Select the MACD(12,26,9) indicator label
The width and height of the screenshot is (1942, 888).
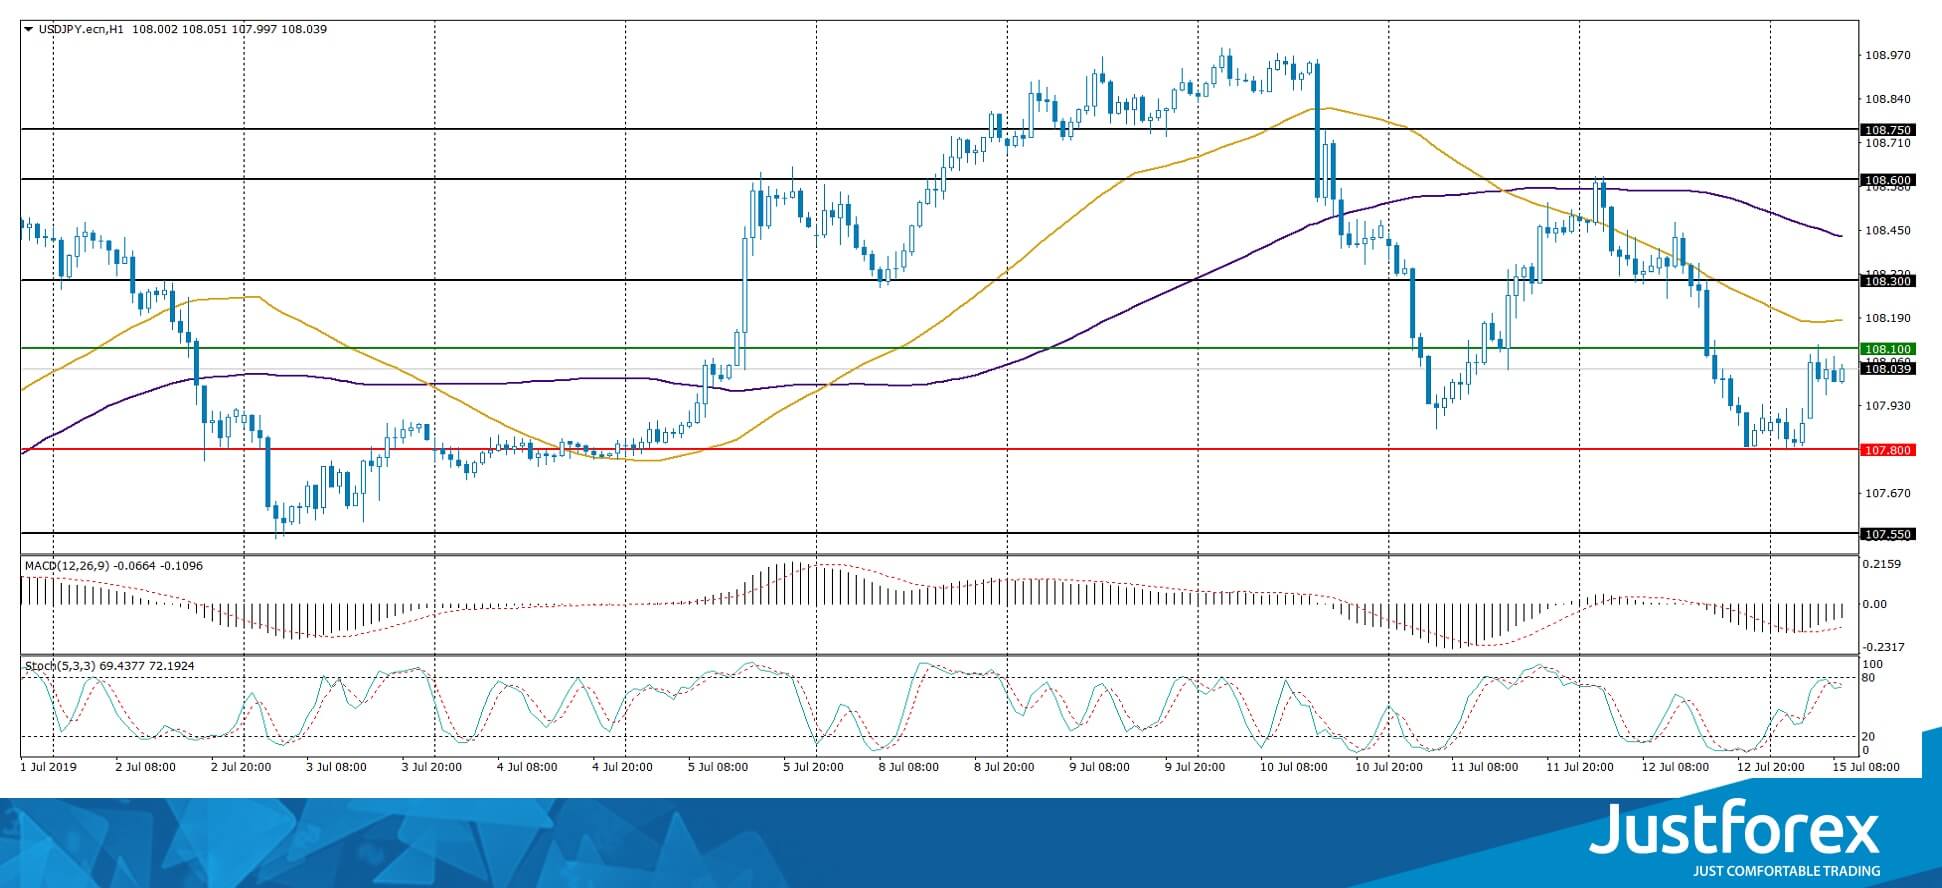68,566
